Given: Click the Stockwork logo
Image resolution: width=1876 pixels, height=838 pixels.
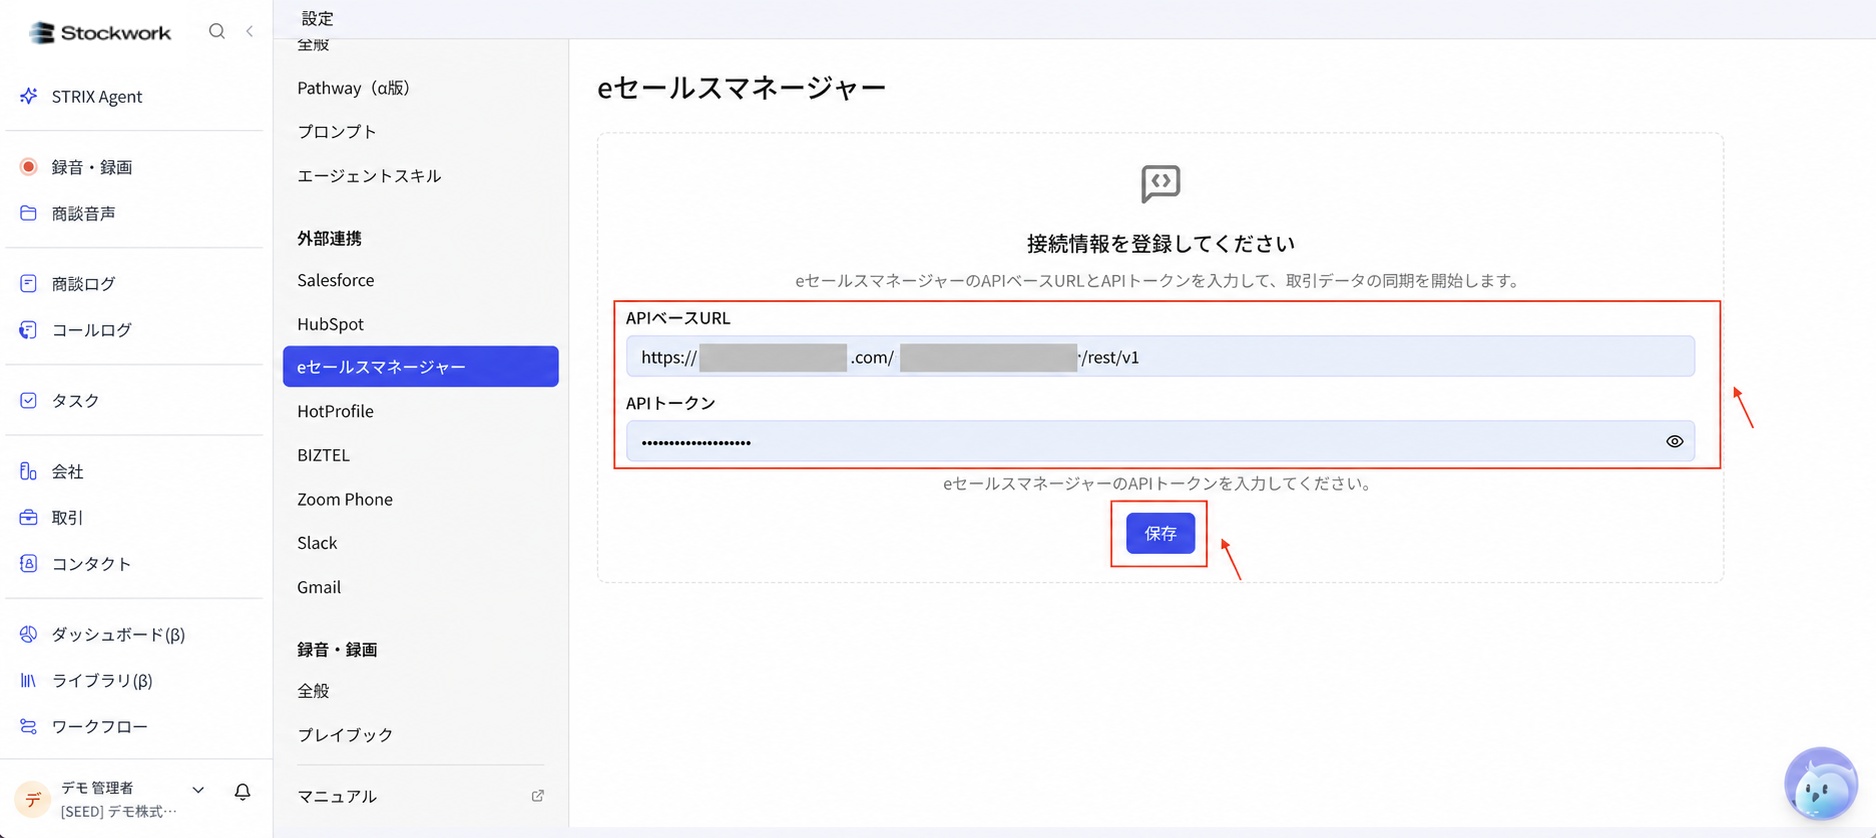Looking at the screenshot, I should 100,32.
